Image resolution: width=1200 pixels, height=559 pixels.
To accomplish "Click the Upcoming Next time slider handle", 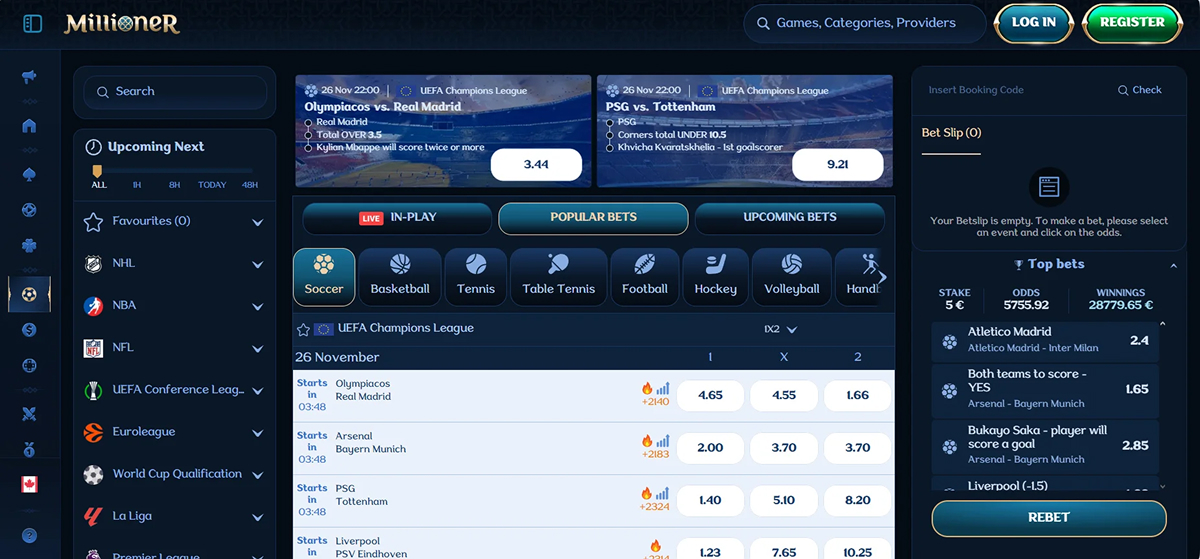I will coord(98,171).
